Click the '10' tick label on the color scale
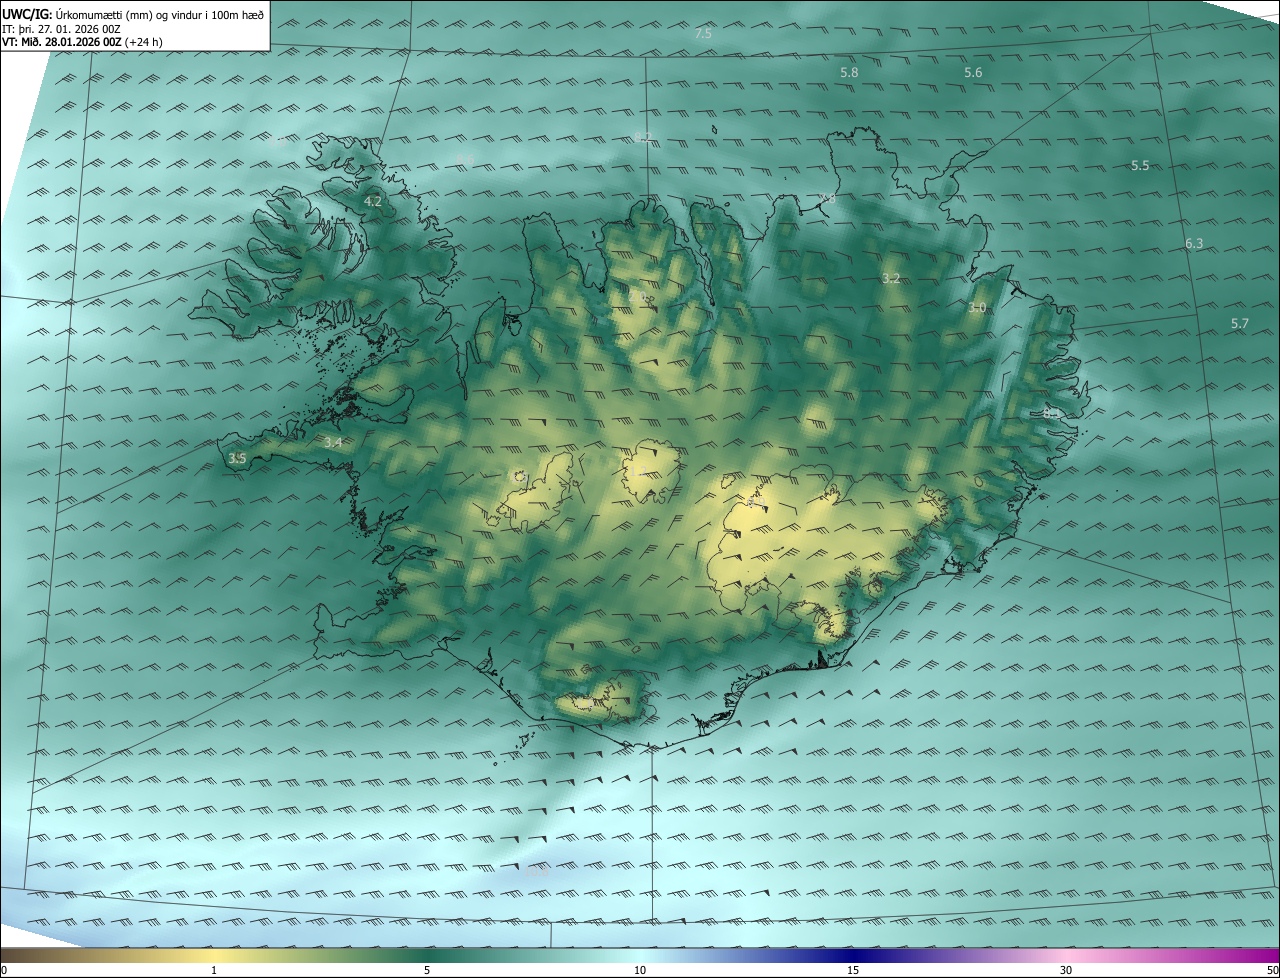 tap(640, 970)
